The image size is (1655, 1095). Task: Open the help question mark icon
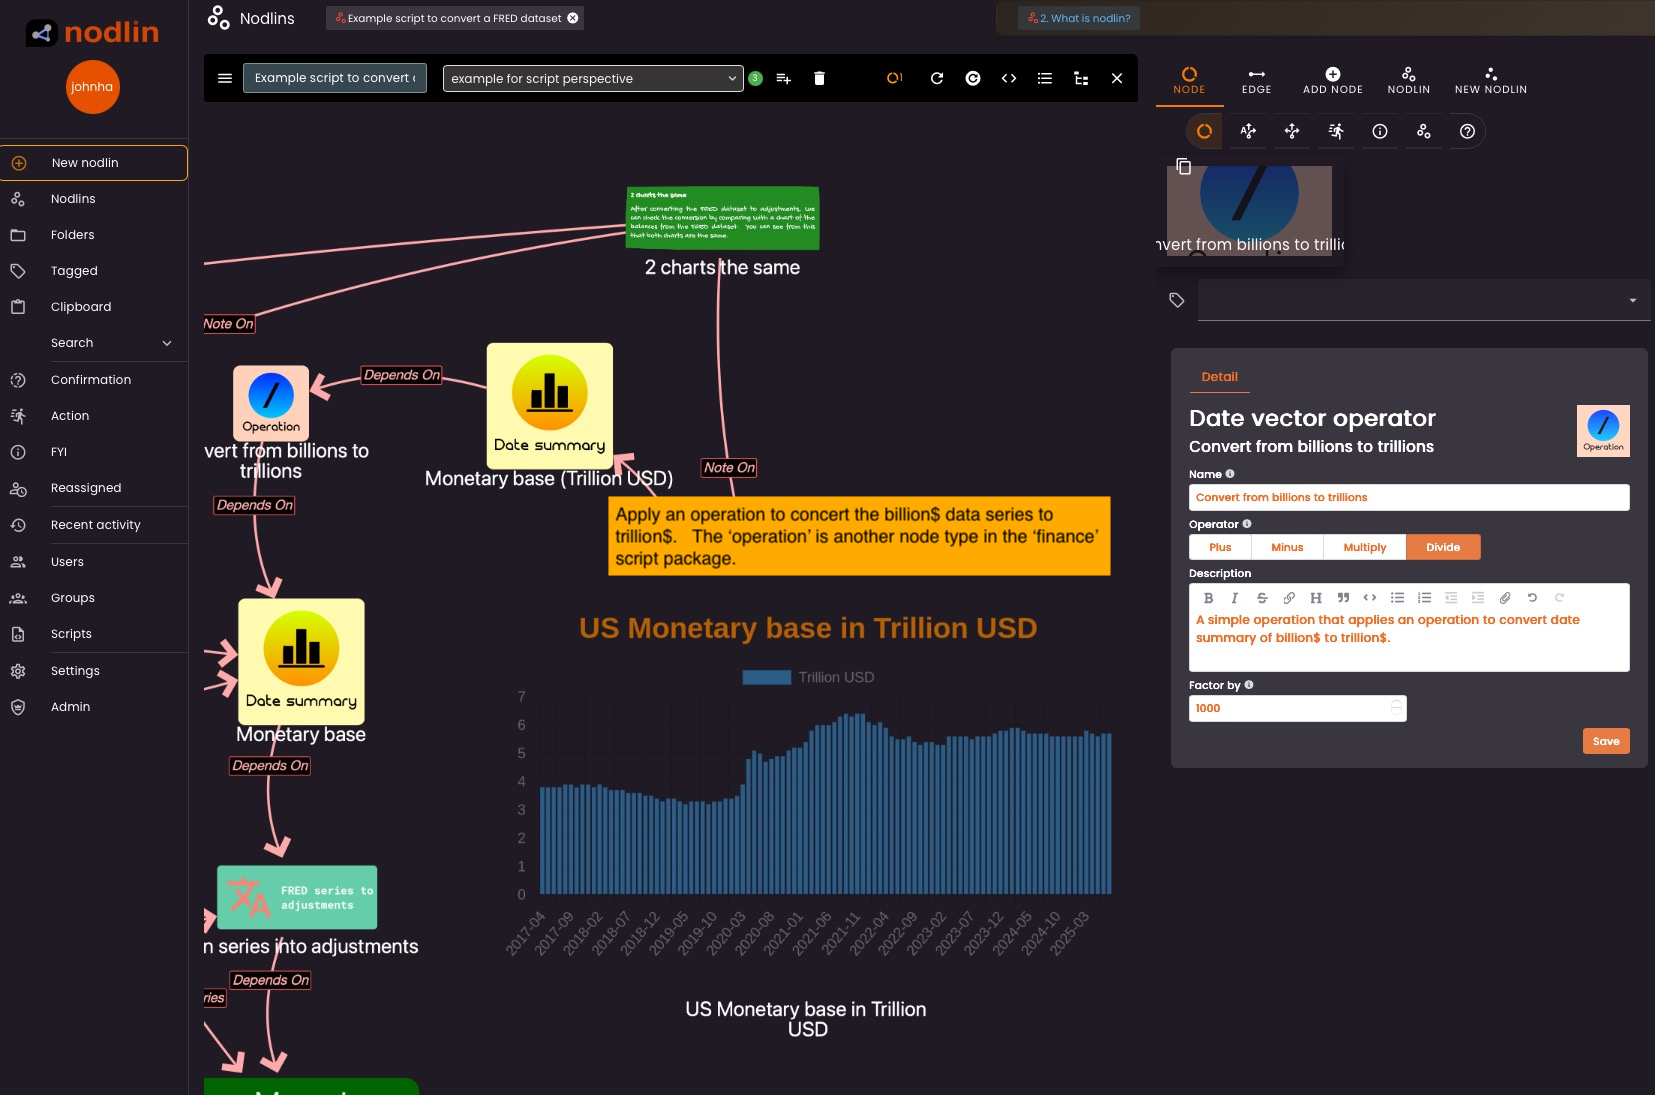1467,131
